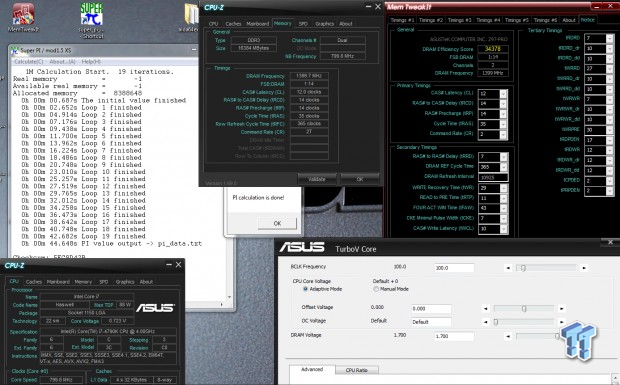Open Timings #4 tab in MemTweakIt
Screen dimensions: 620x385
coord(488,20)
